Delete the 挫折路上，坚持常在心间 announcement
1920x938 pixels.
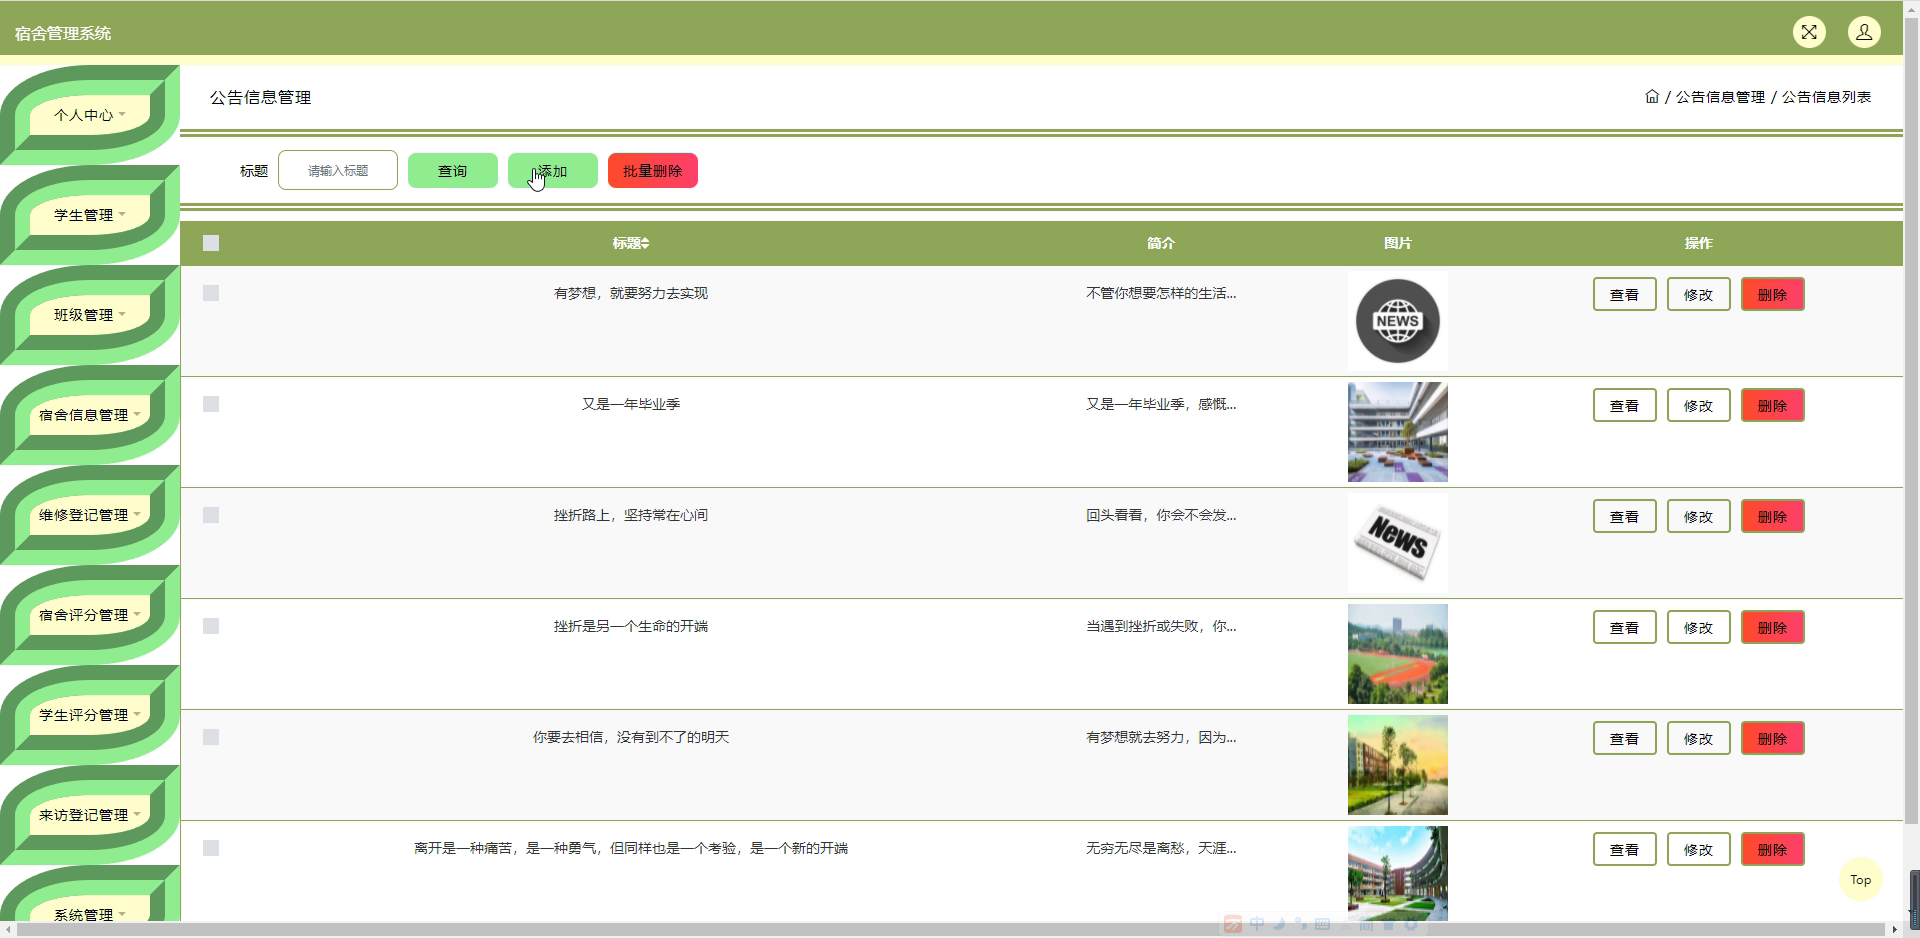click(1773, 517)
